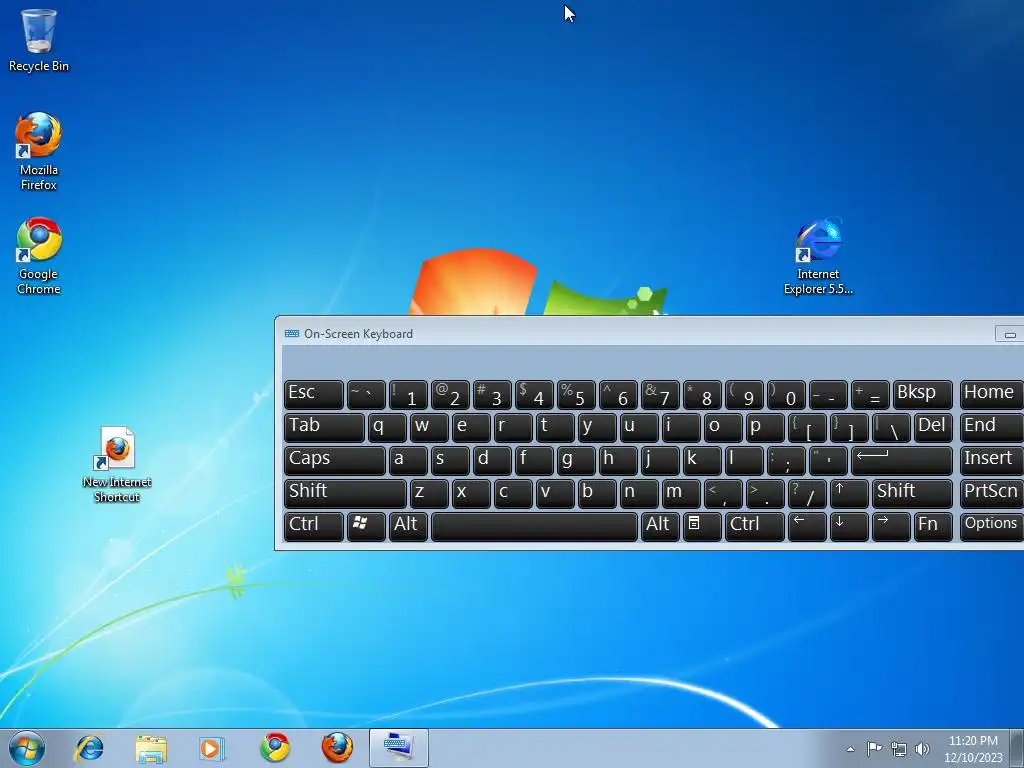Image resolution: width=1024 pixels, height=768 pixels.
Task: Launch Google Chrome from the taskbar
Action: coord(274,748)
